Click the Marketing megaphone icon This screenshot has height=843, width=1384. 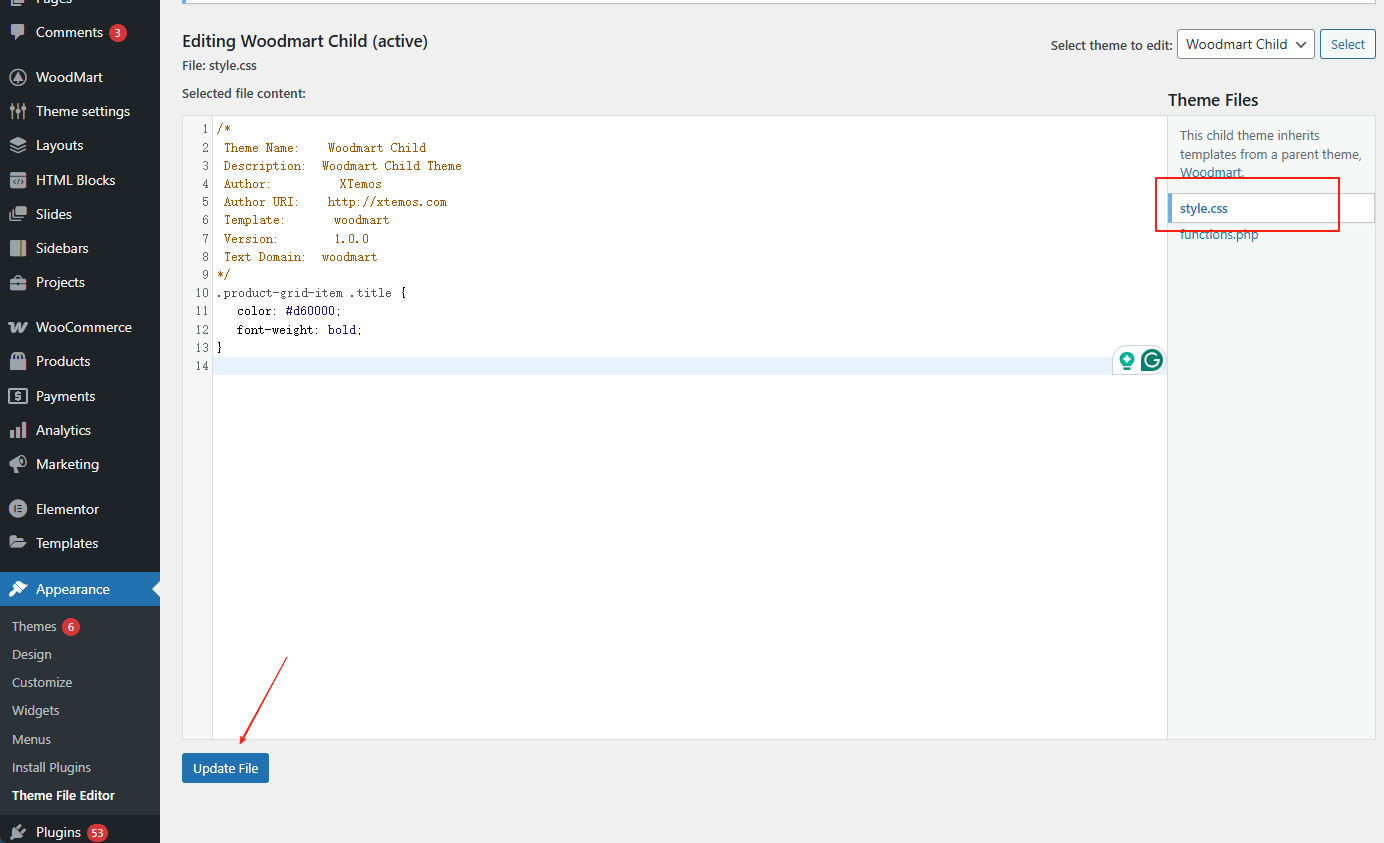pyautogui.click(x=18, y=464)
